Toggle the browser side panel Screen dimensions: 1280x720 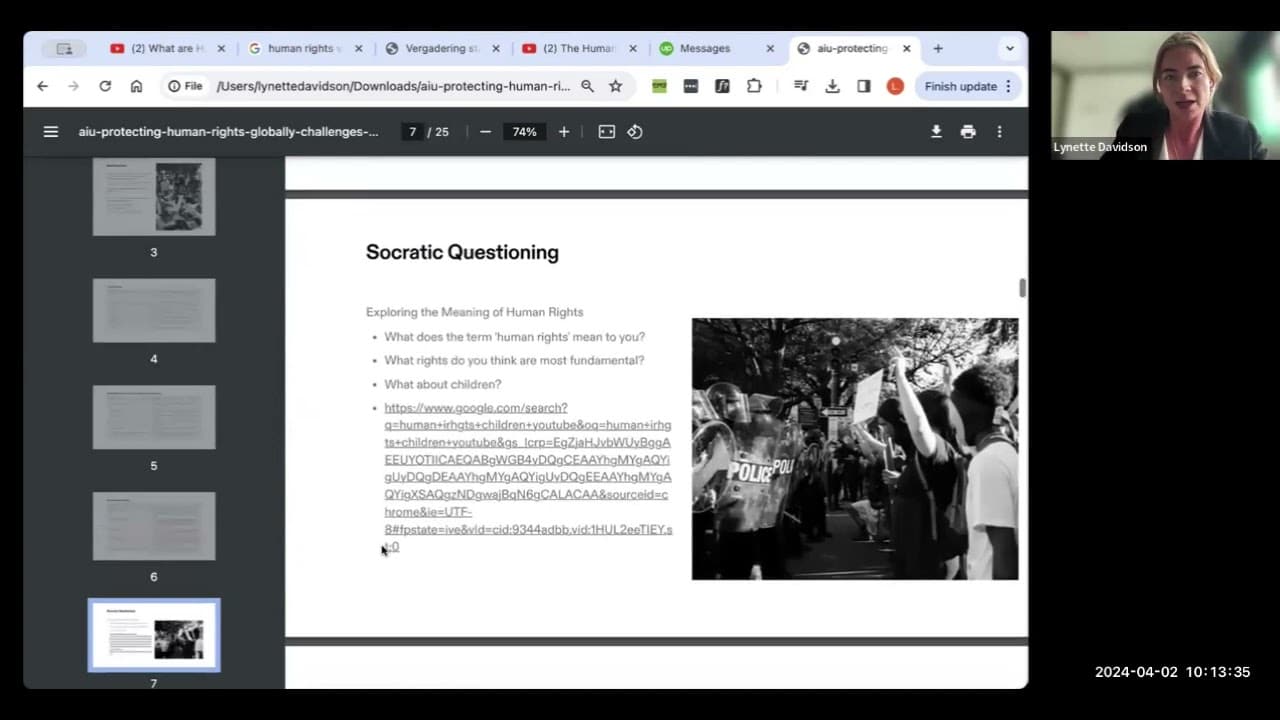(864, 86)
